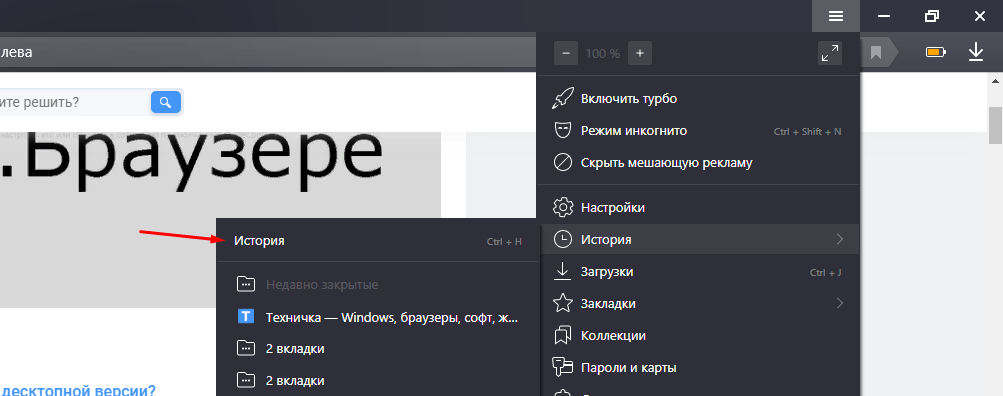The width and height of the screenshot is (1003, 396).
Task: Click the clock icon for История
Action: click(x=562, y=239)
